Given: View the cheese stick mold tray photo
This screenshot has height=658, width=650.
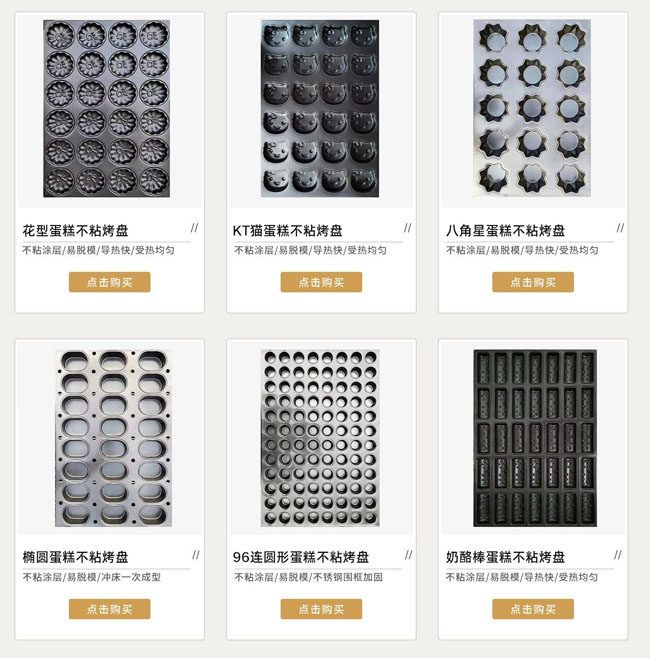Looking at the screenshot, I should pyautogui.click(x=535, y=438).
